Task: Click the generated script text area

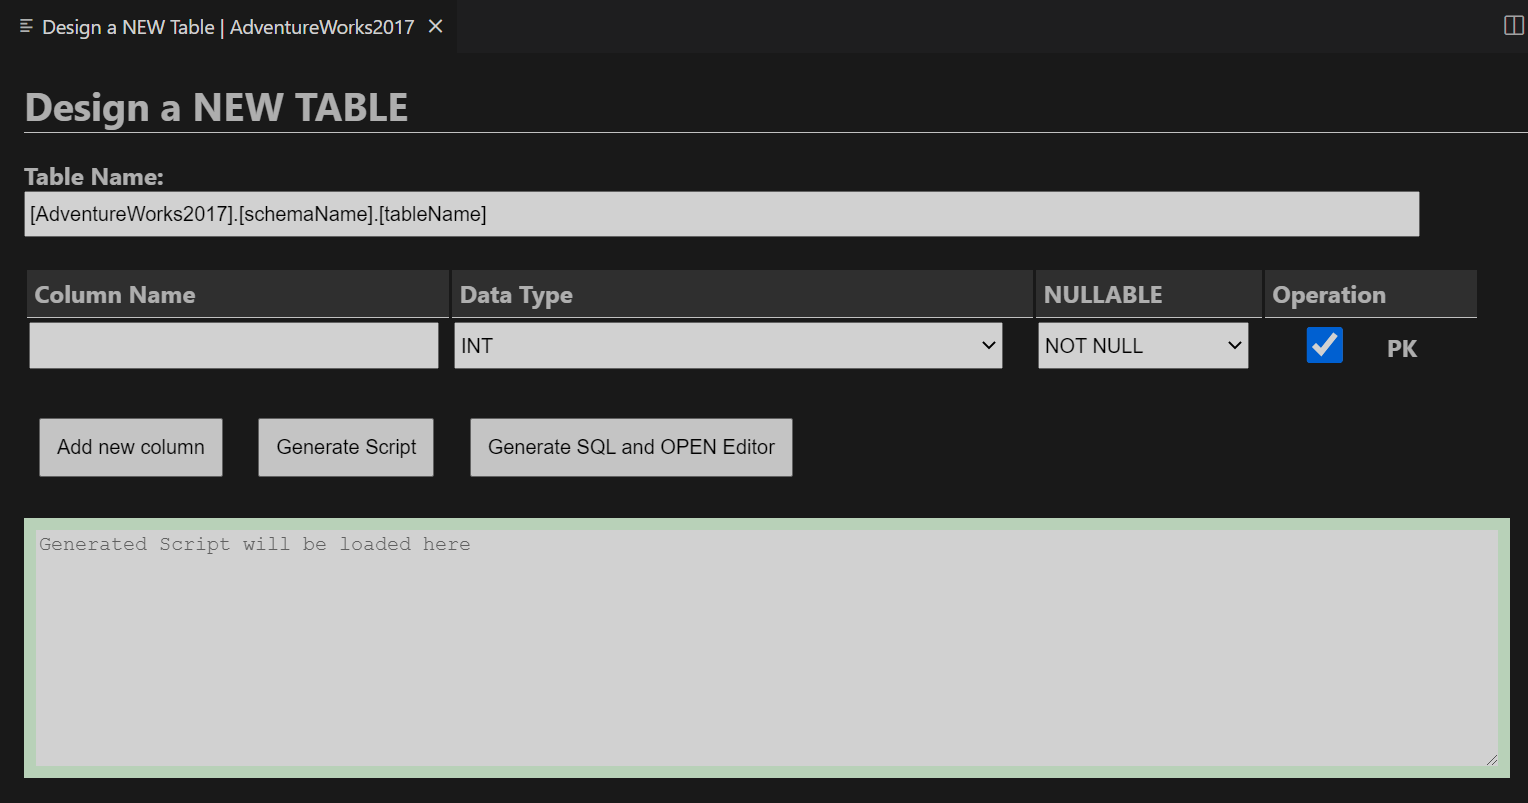Action: tap(760, 645)
